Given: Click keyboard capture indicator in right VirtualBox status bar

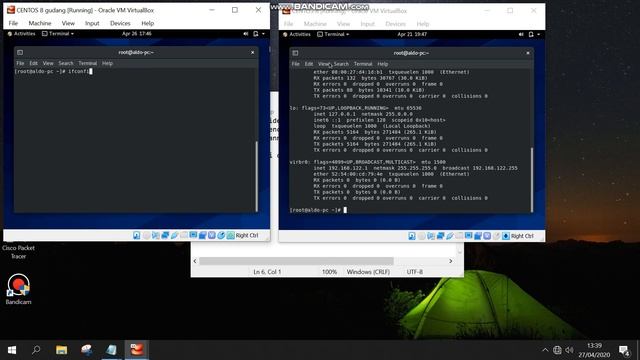Looking at the screenshot, I should click(506, 236).
